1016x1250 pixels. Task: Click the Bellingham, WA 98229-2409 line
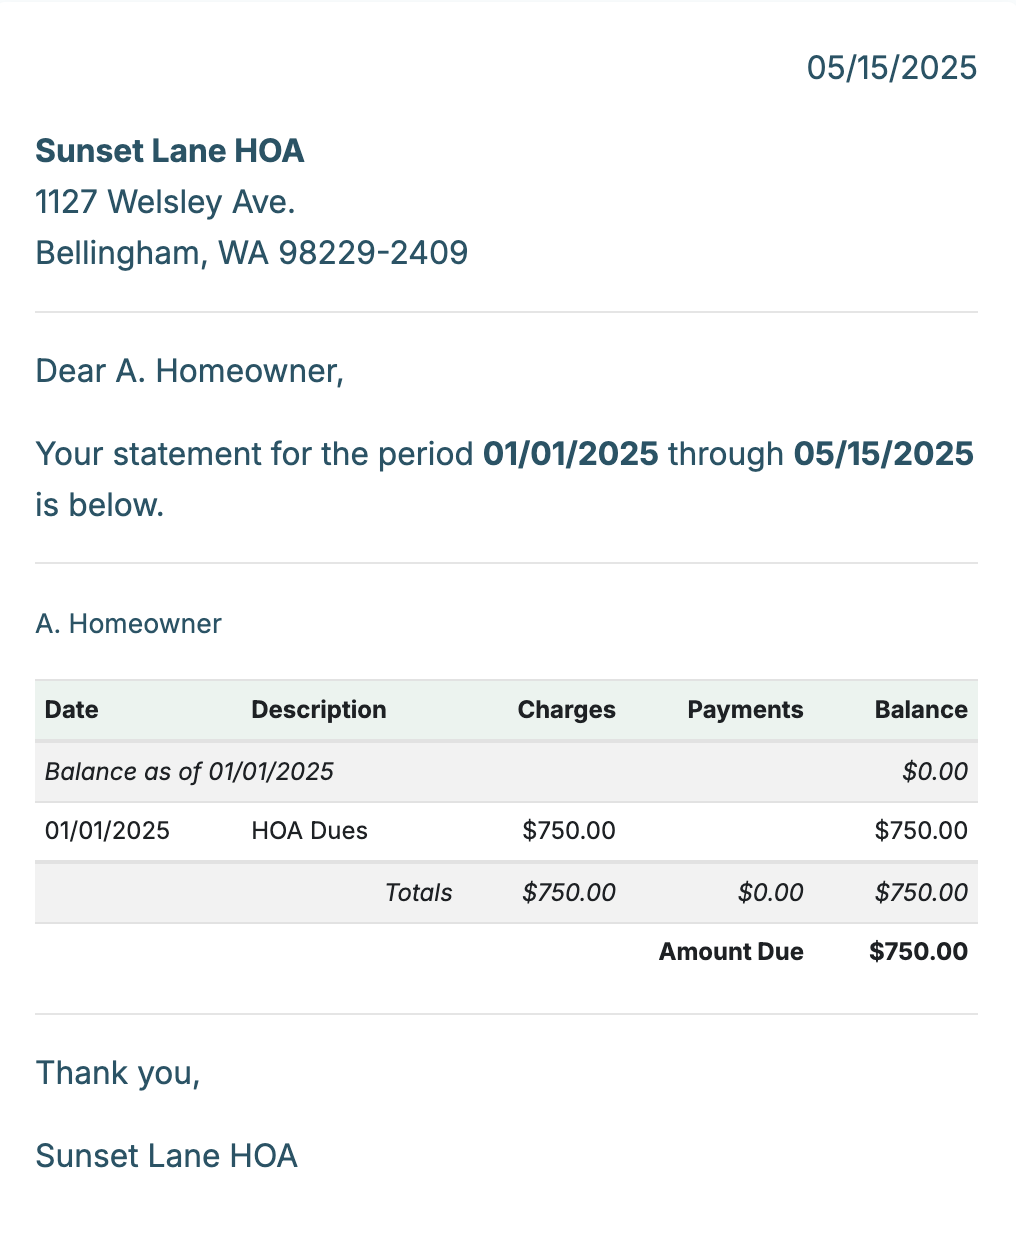point(252,253)
